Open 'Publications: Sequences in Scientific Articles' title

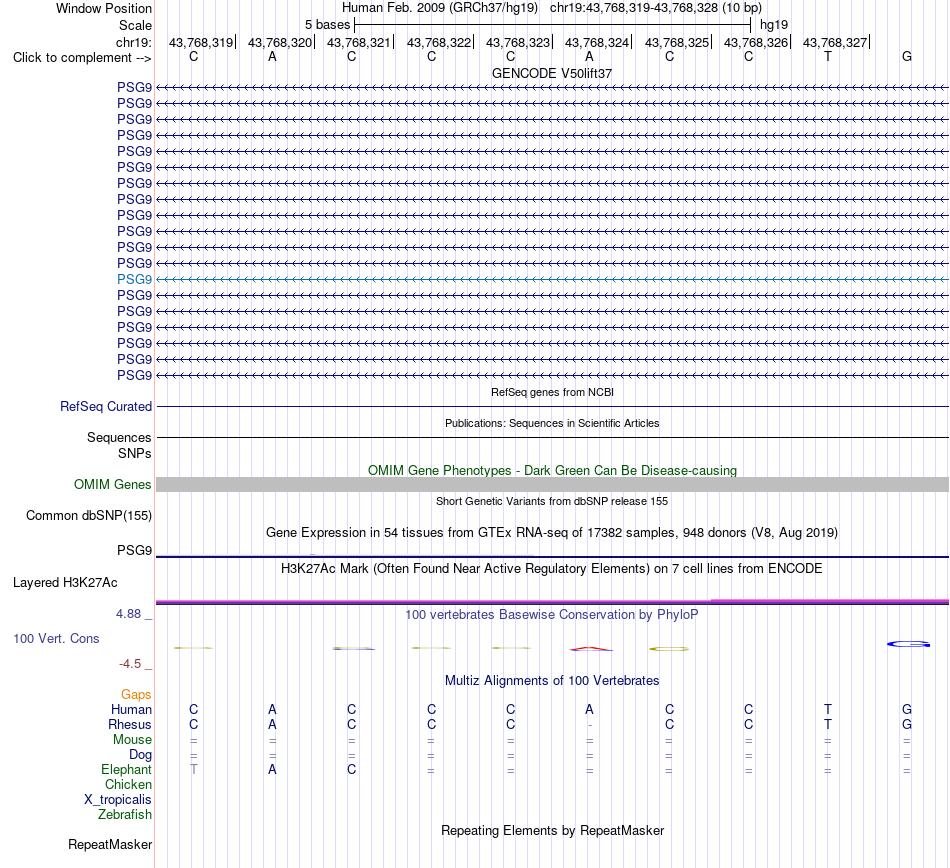(x=552, y=423)
